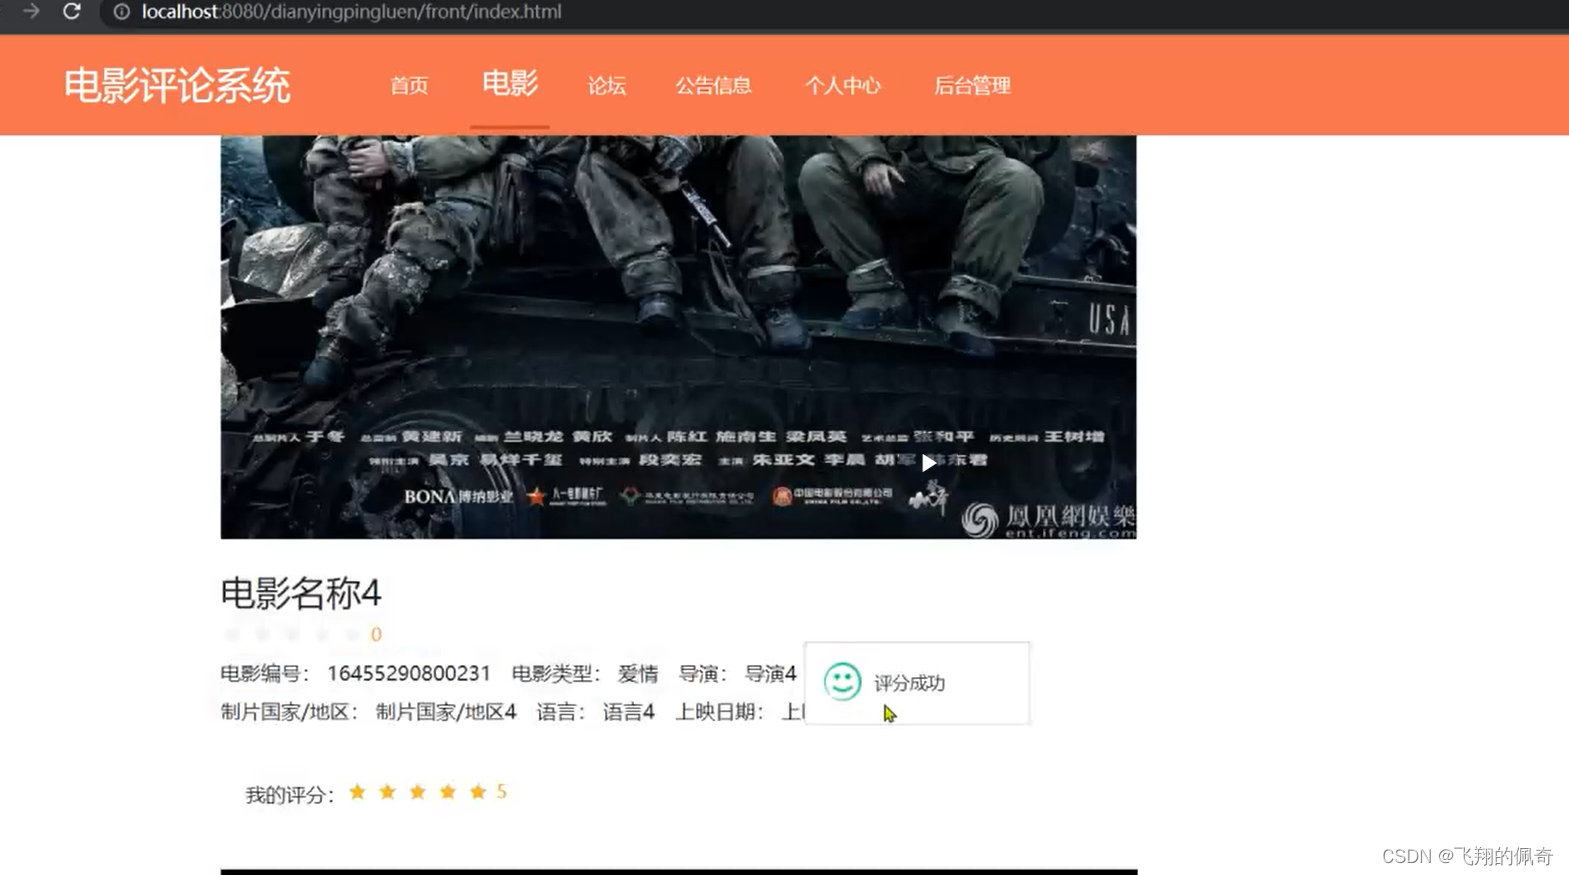The width and height of the screenshot is (1569, 875).
Task: Click my rating score number 5
Action: (x=502, y=792)
